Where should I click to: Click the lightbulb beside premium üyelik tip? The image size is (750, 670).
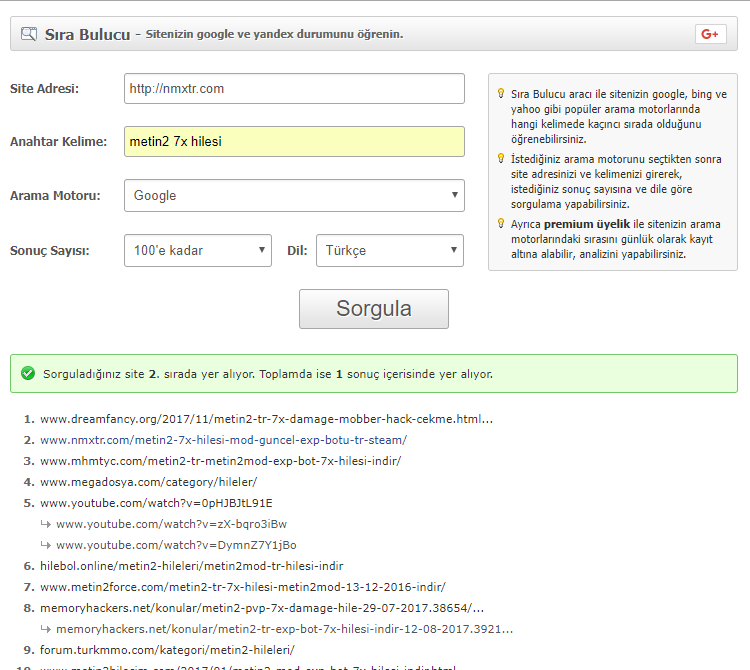point(501,223)
